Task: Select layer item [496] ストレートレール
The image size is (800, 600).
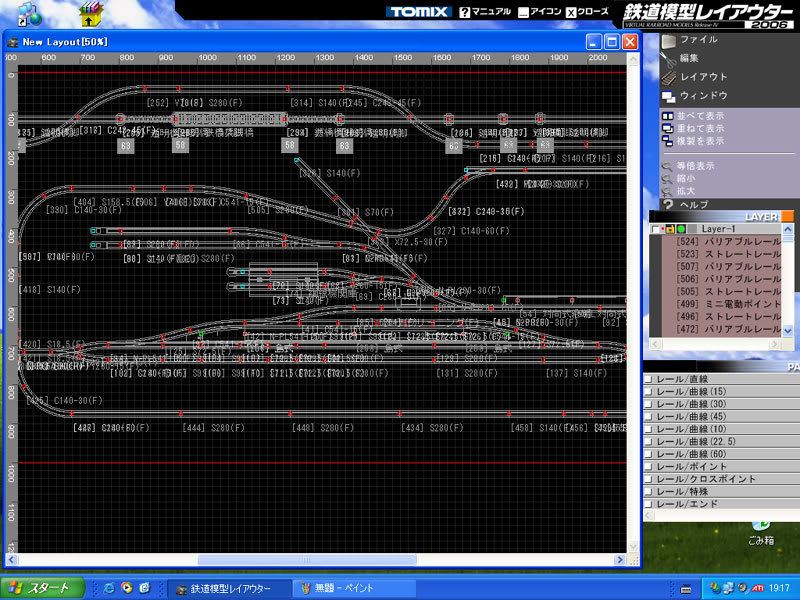Action: point(729,317)
